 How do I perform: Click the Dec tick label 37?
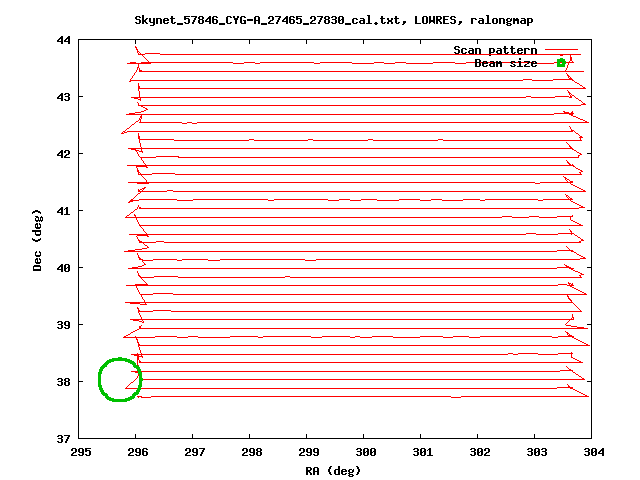[64, 439]
